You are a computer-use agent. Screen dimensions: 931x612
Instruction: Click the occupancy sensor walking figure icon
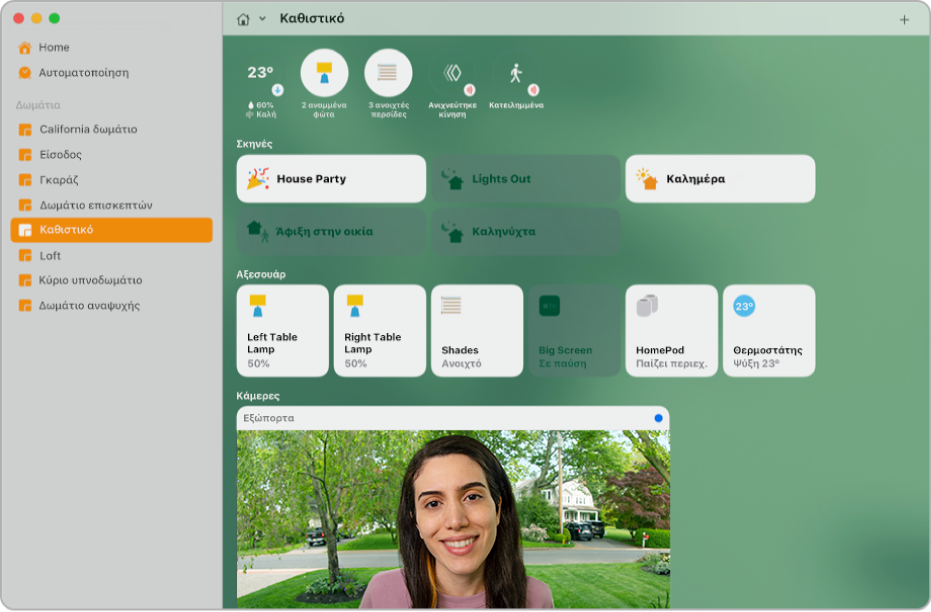pyautogui.click(x=516, y=73)
